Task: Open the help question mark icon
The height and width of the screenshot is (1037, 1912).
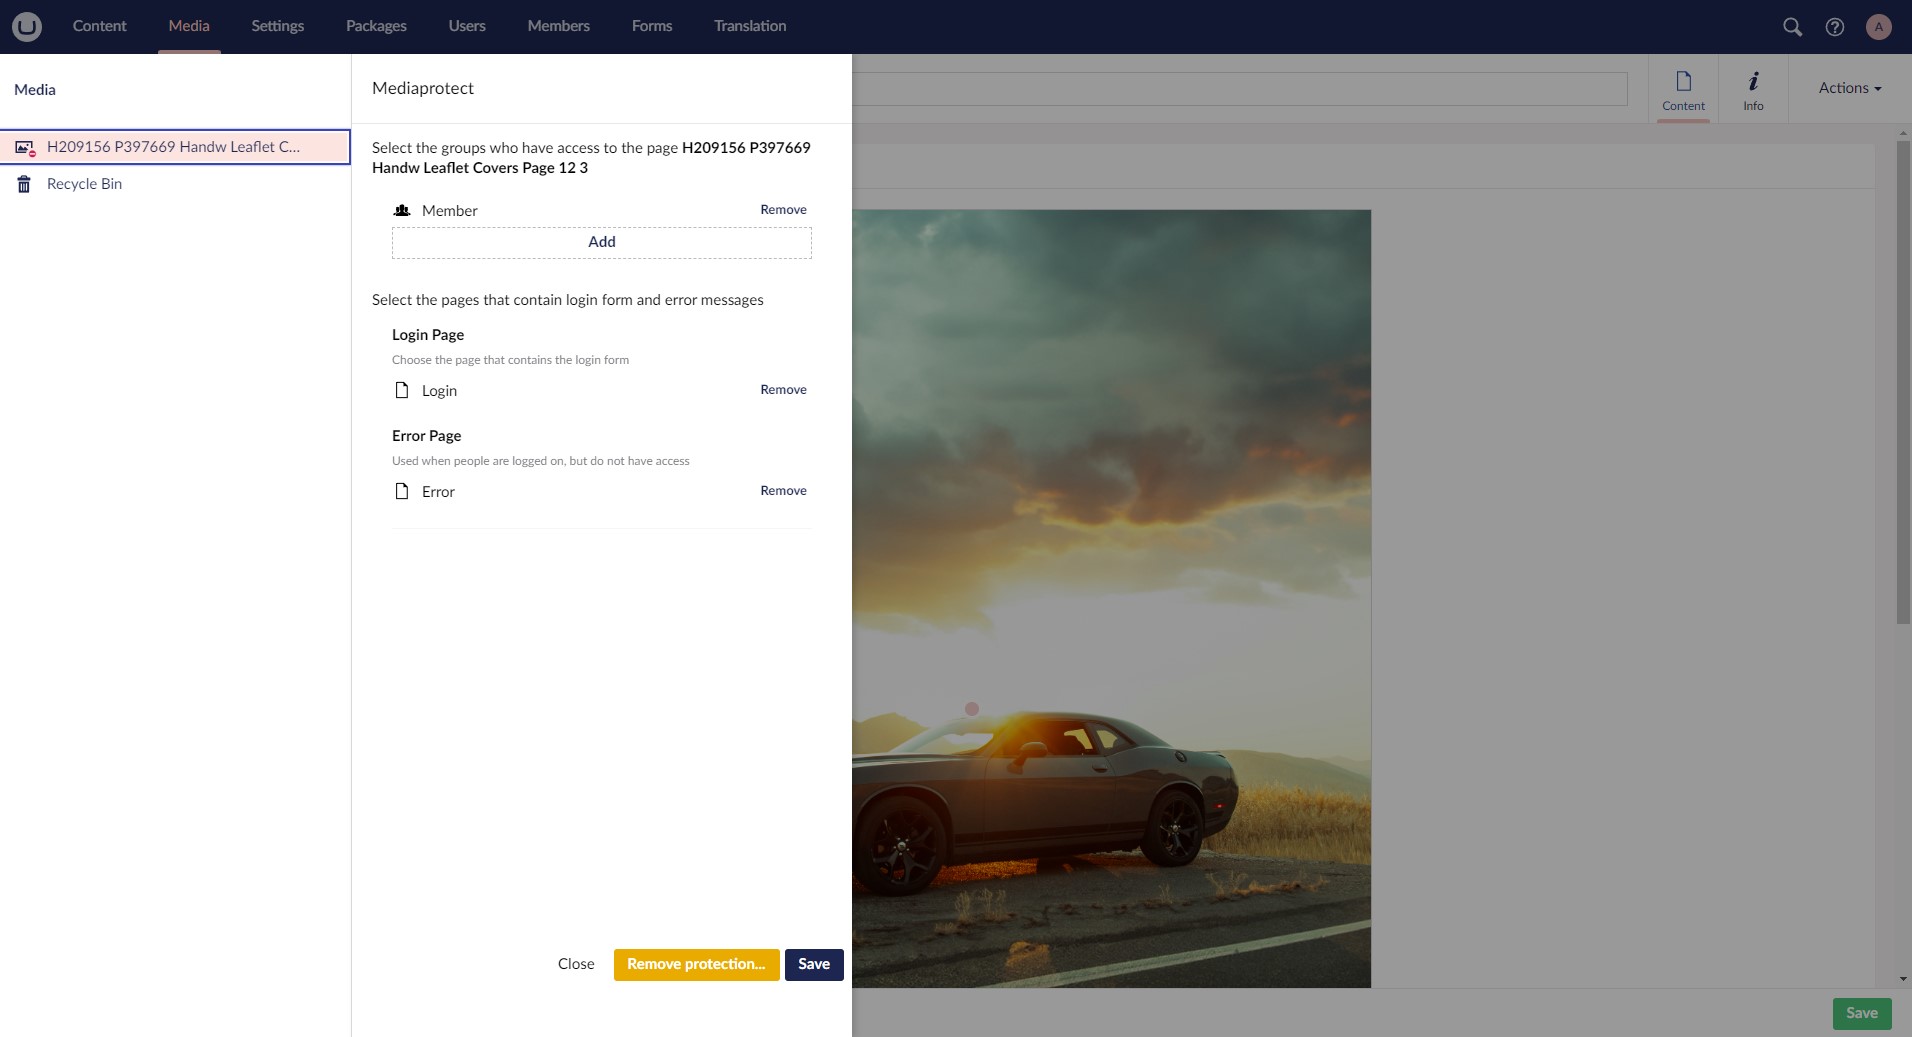Action: click(1834, 27)
